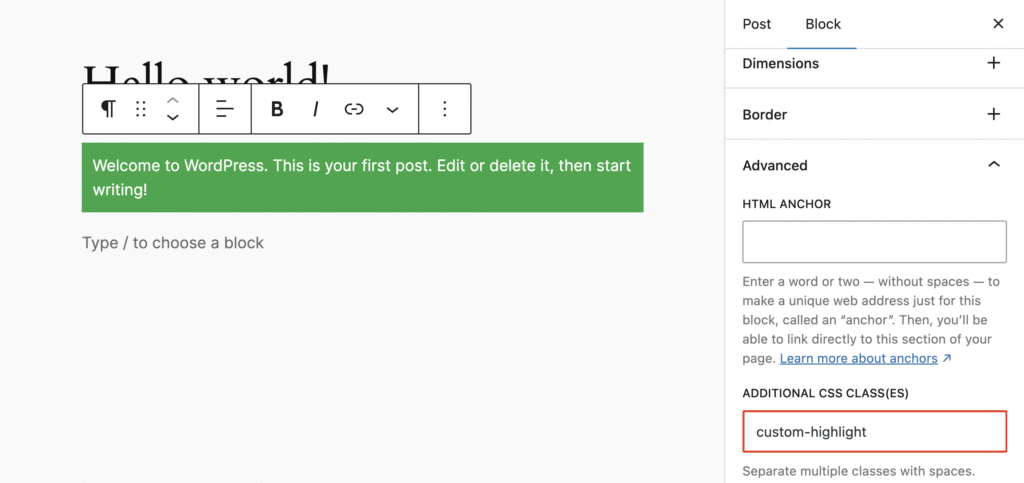Move the block down

click(173, 118)
